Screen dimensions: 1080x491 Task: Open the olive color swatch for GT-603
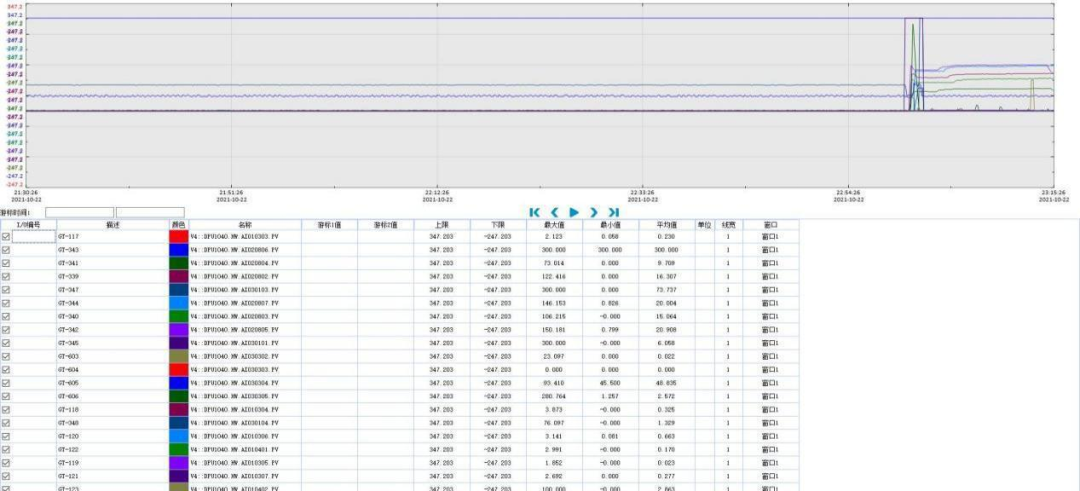(x=178, y=356)
